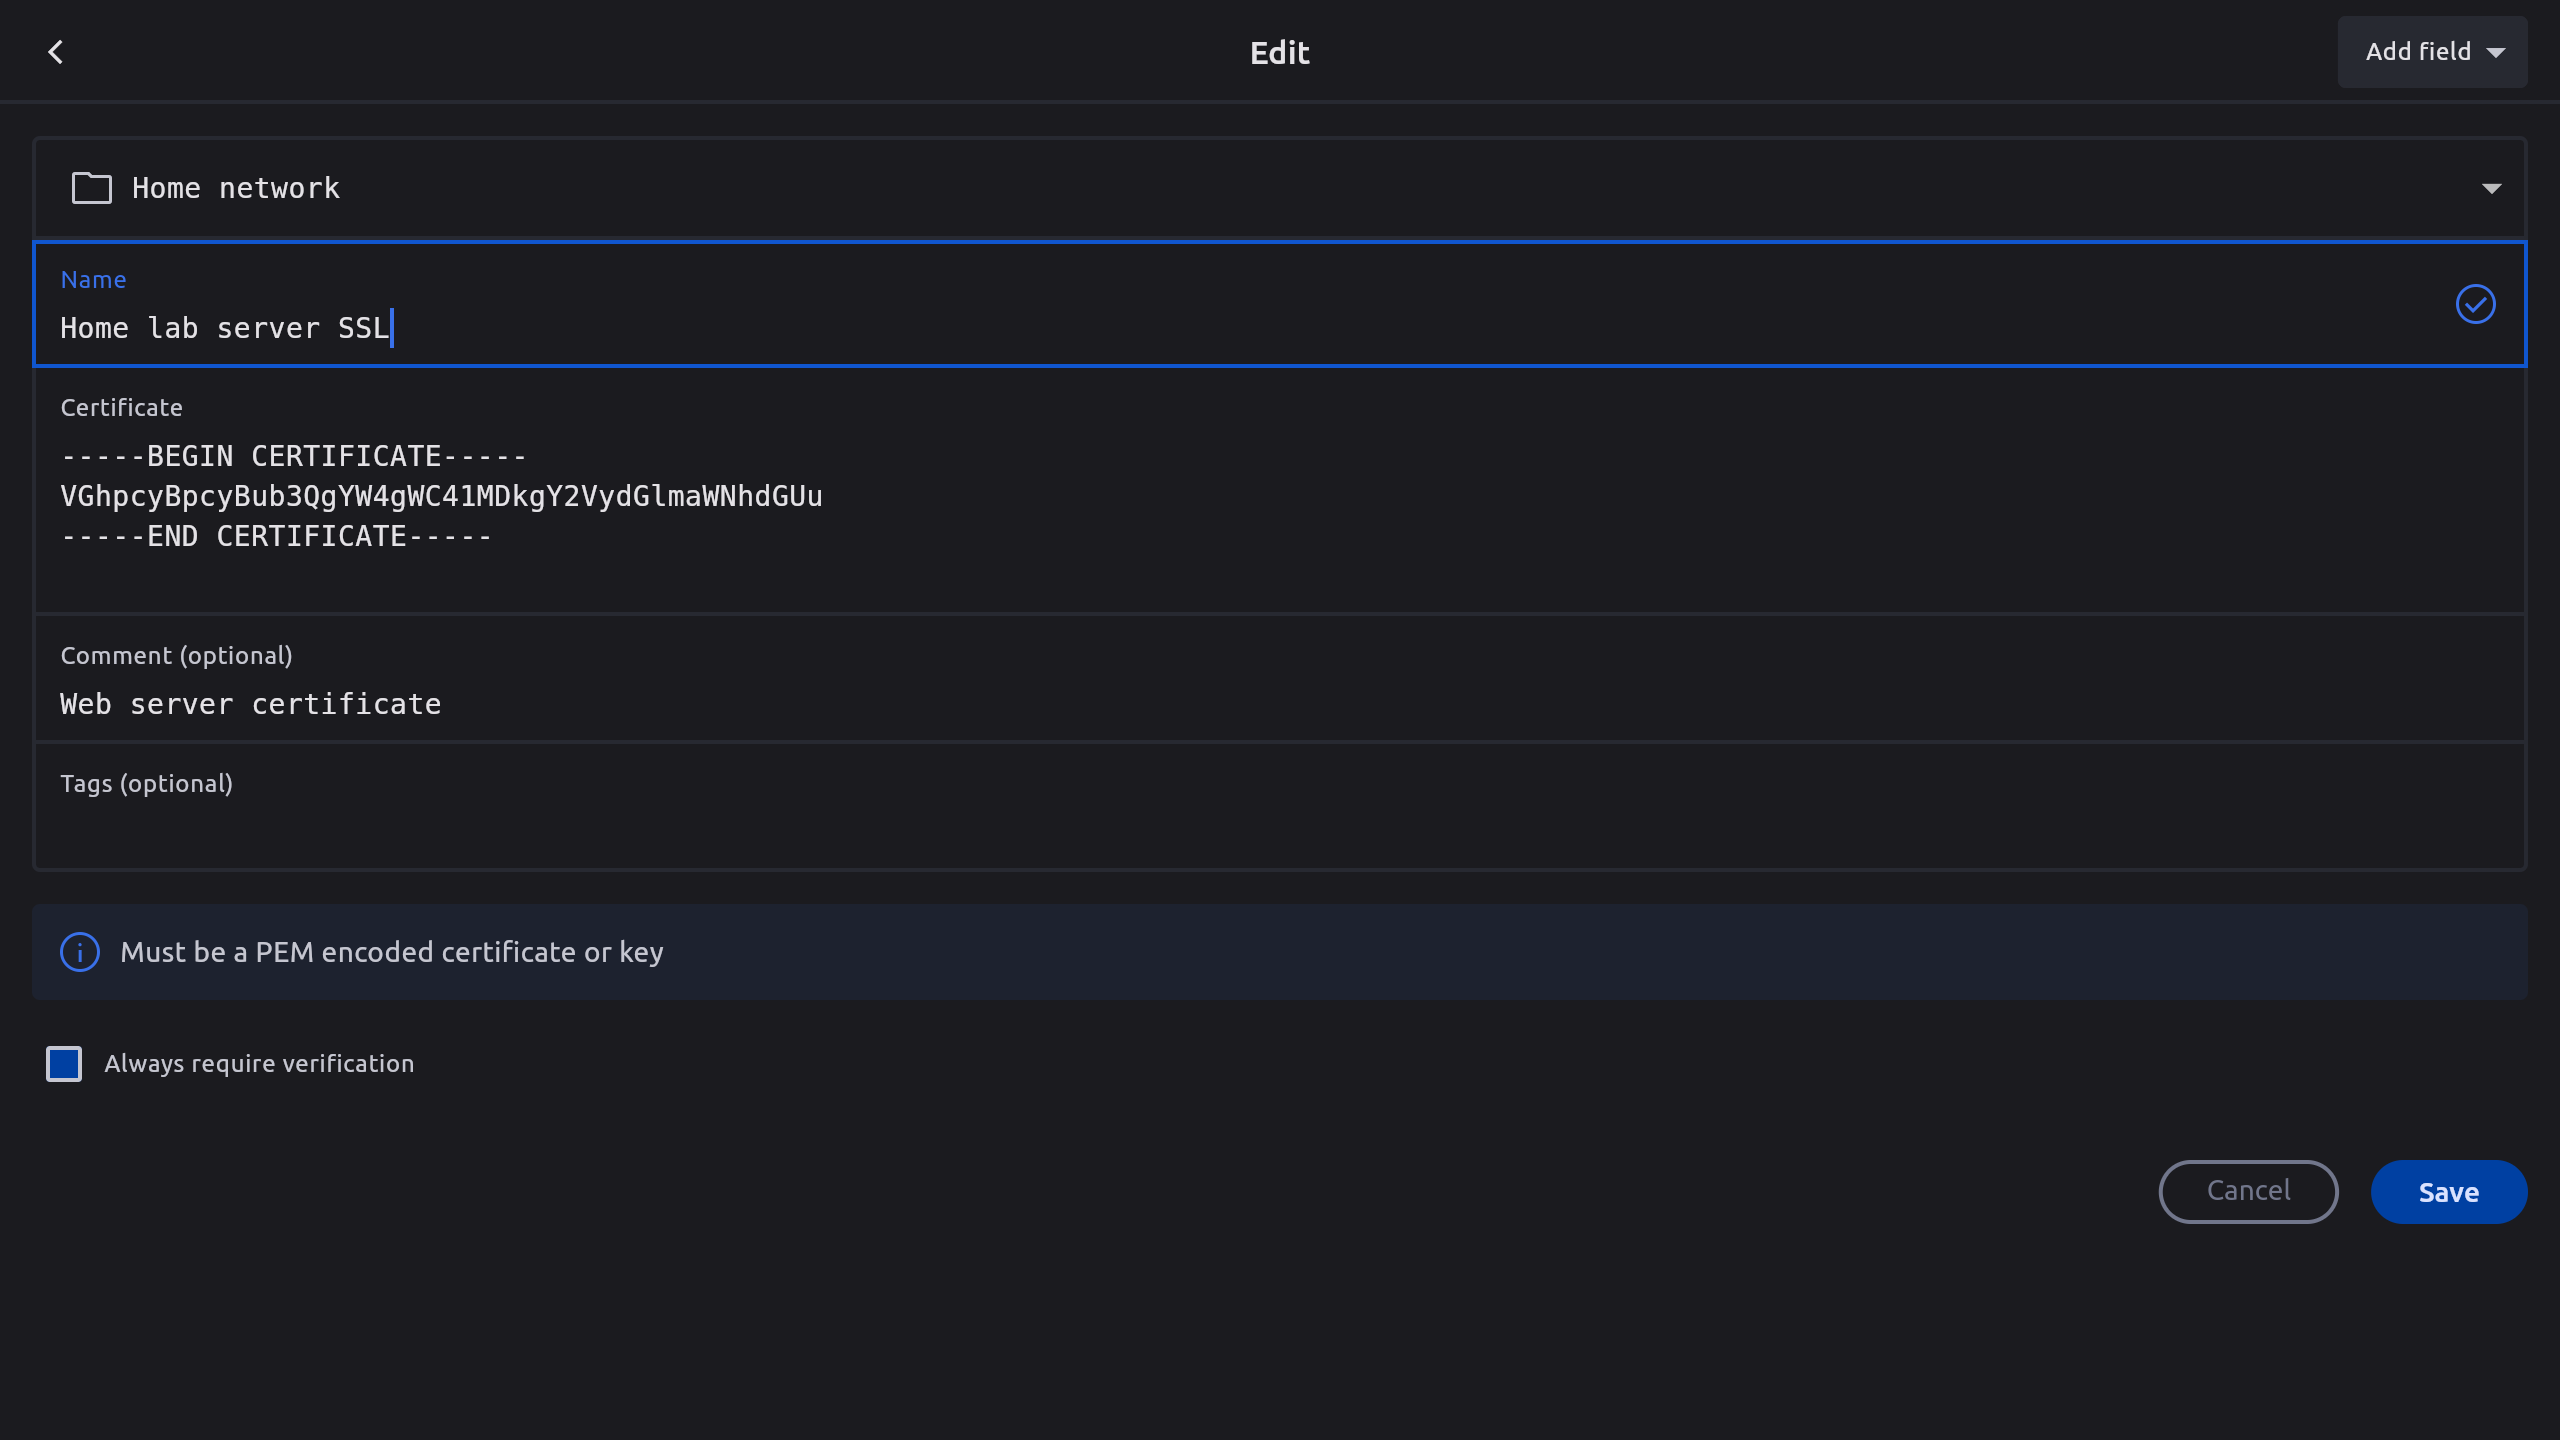Click the folder icon beside Home network

(x=91, y=188)
